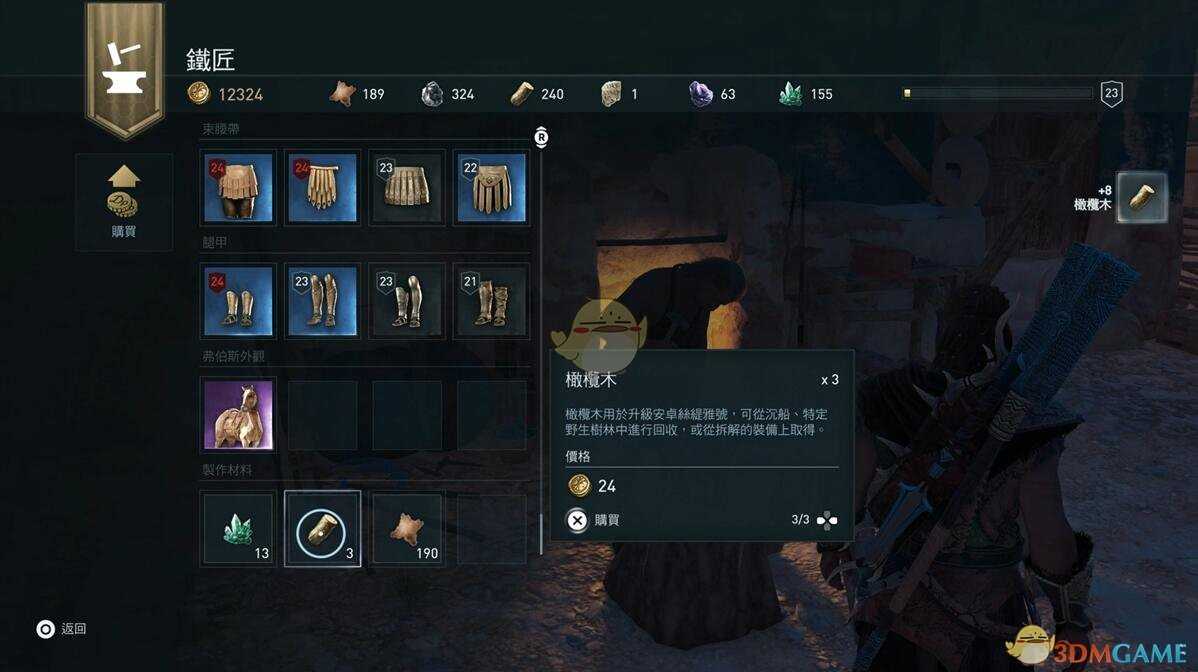Click the purple obsidian resource icon showing 63
The width and height of the screenshot is (1198, 672).
pyautogui.click(x=701, y=94)
